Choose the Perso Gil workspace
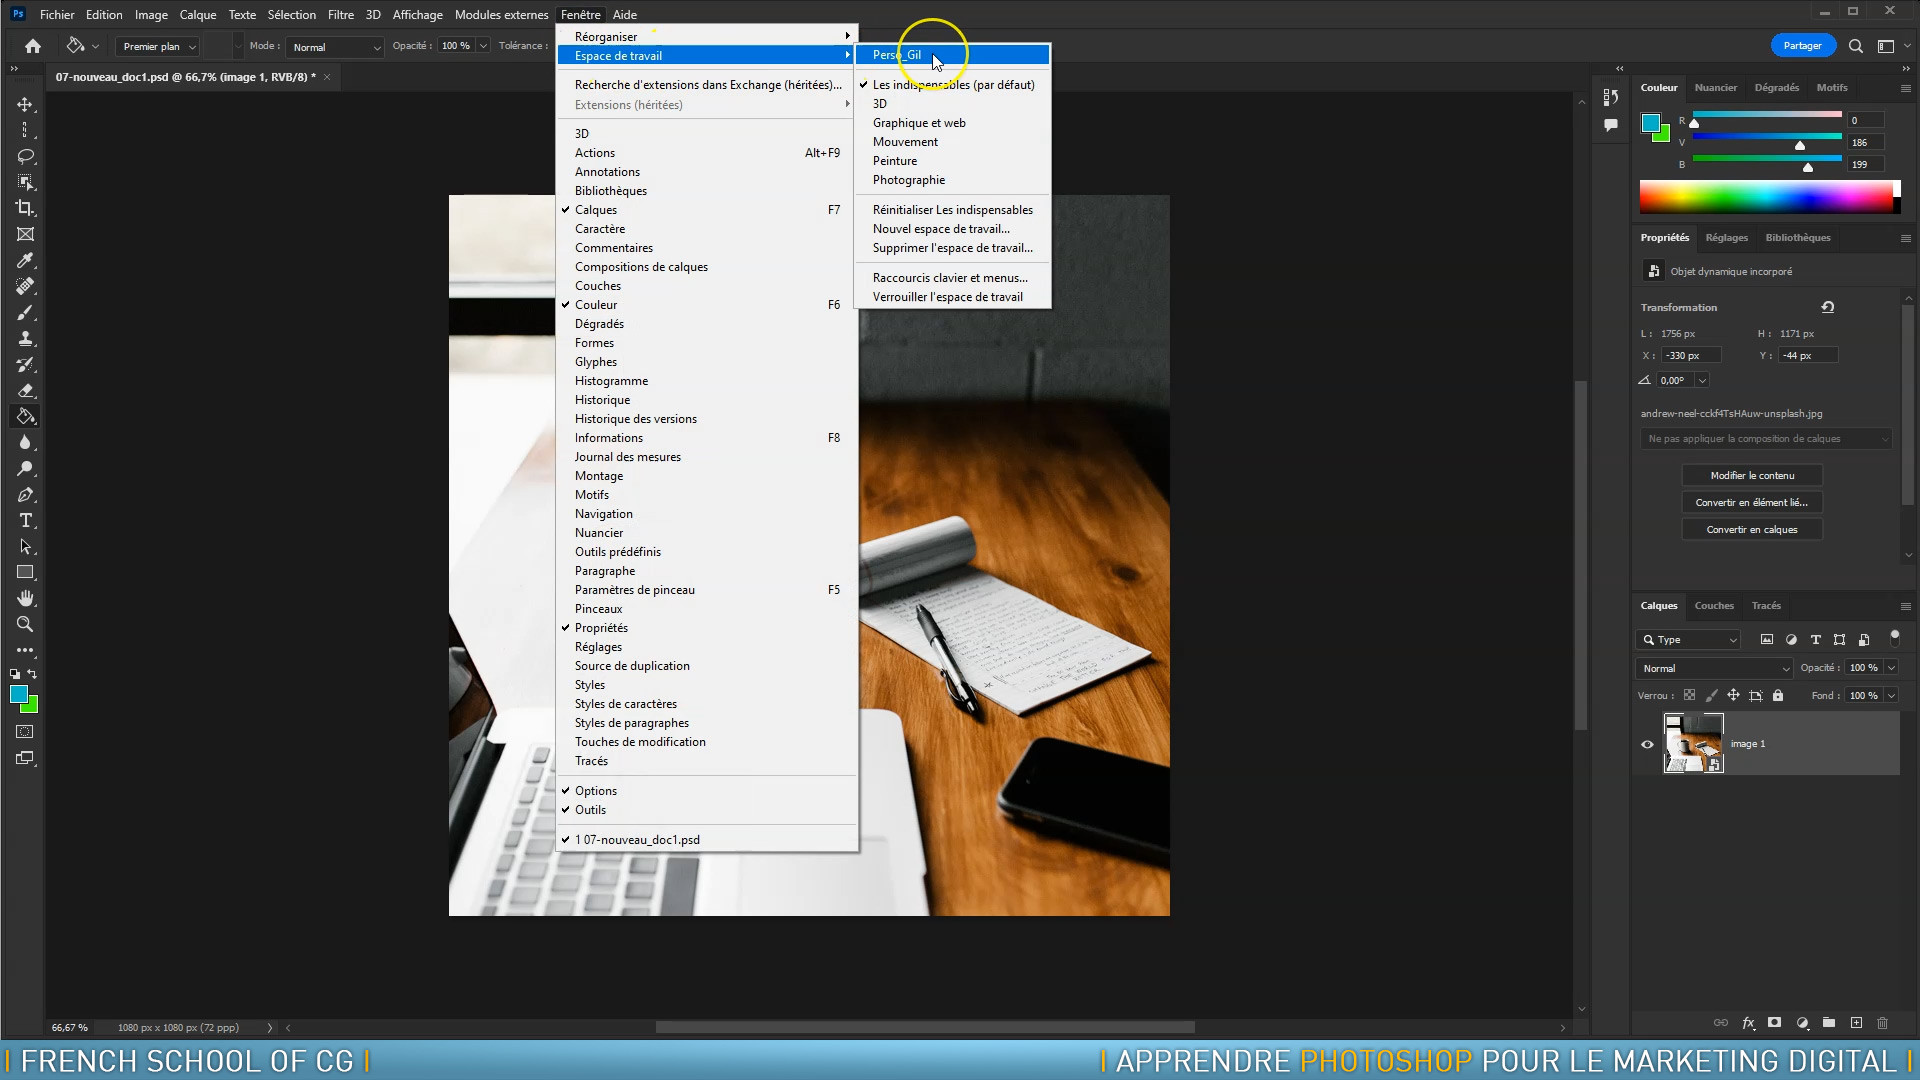Screen dimensions: 1920x1080 953,55
